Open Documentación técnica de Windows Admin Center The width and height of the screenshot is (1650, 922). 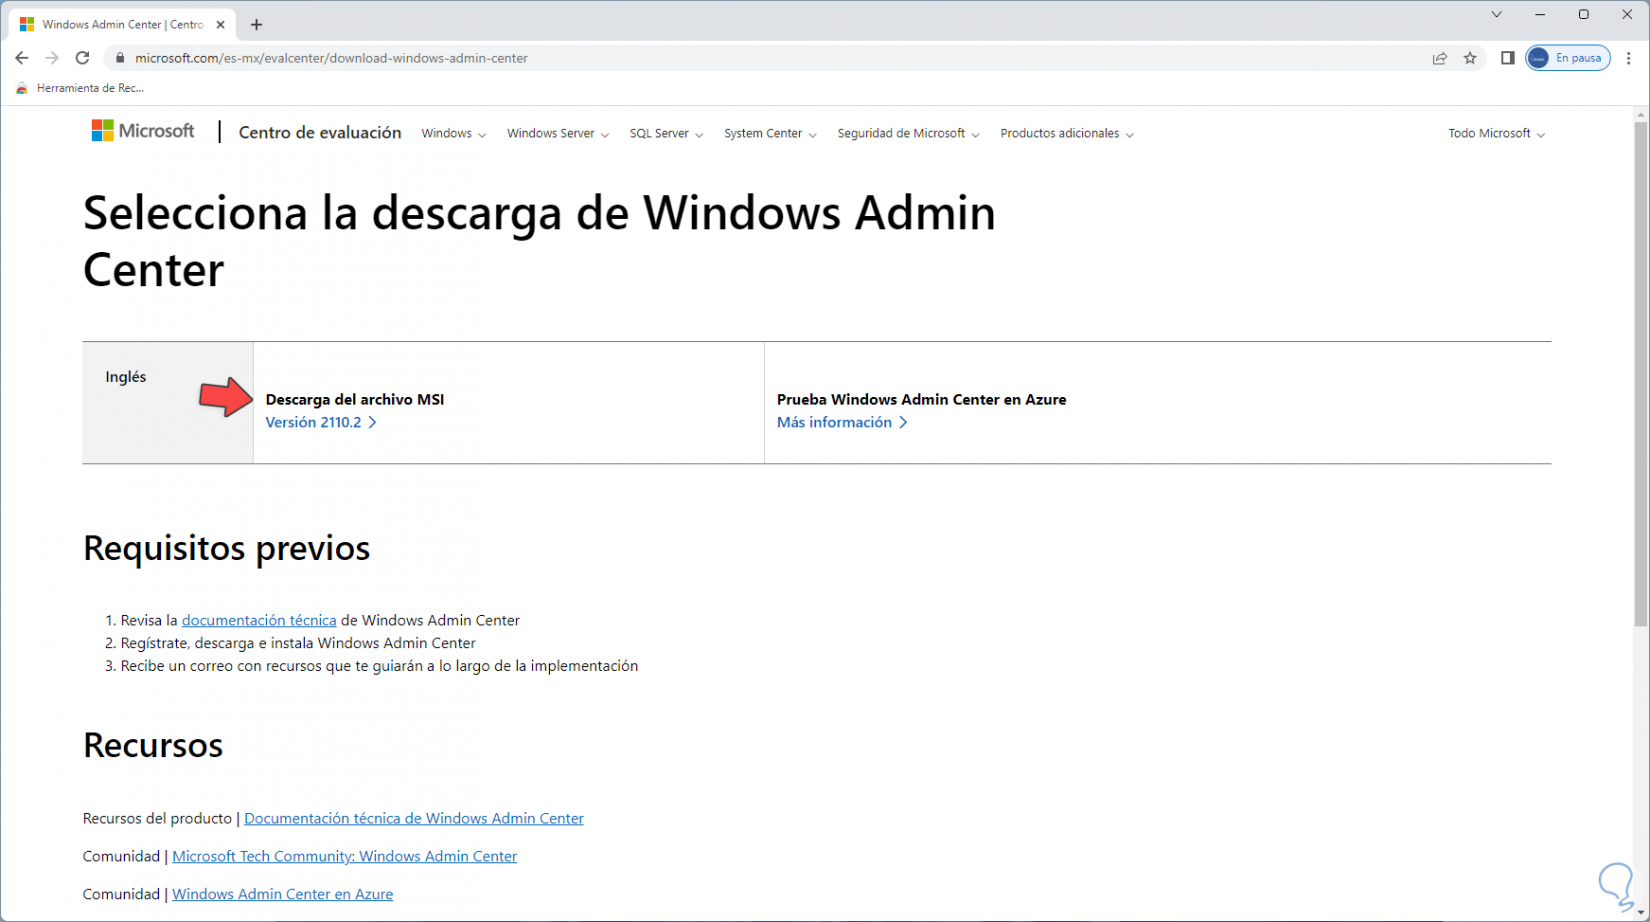coord(414,818)
